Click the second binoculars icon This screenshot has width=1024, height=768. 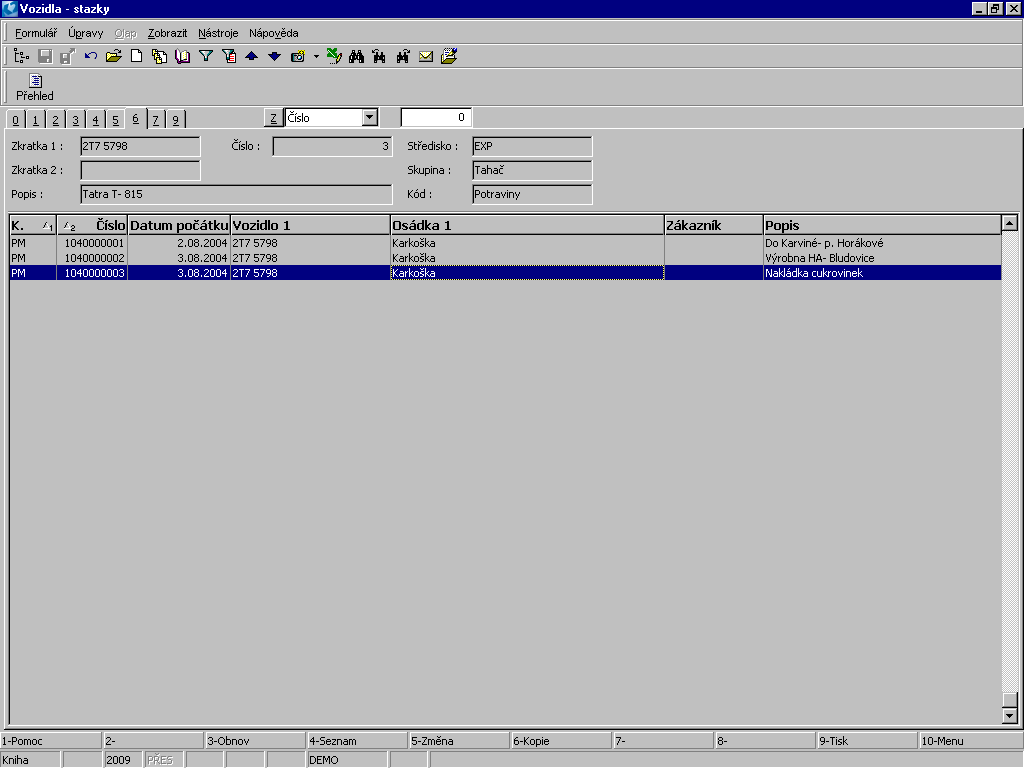379,57
